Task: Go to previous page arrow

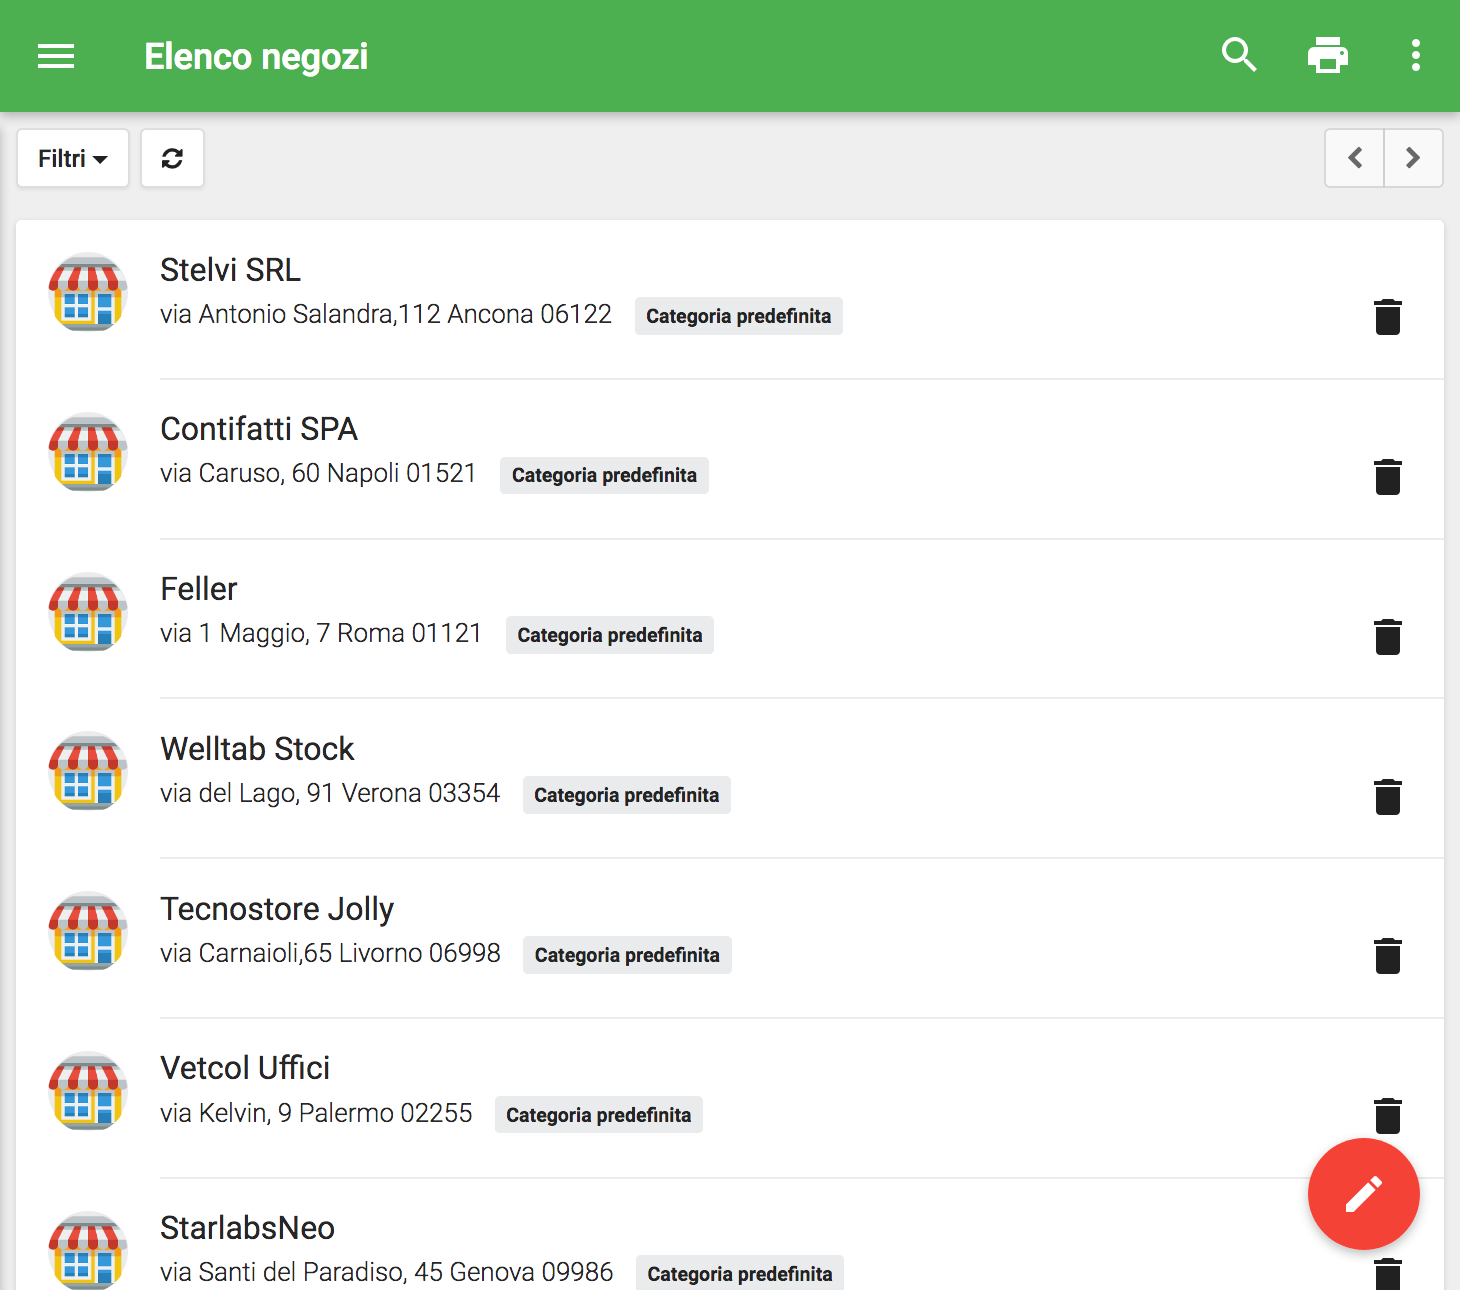Action: 1355,158
